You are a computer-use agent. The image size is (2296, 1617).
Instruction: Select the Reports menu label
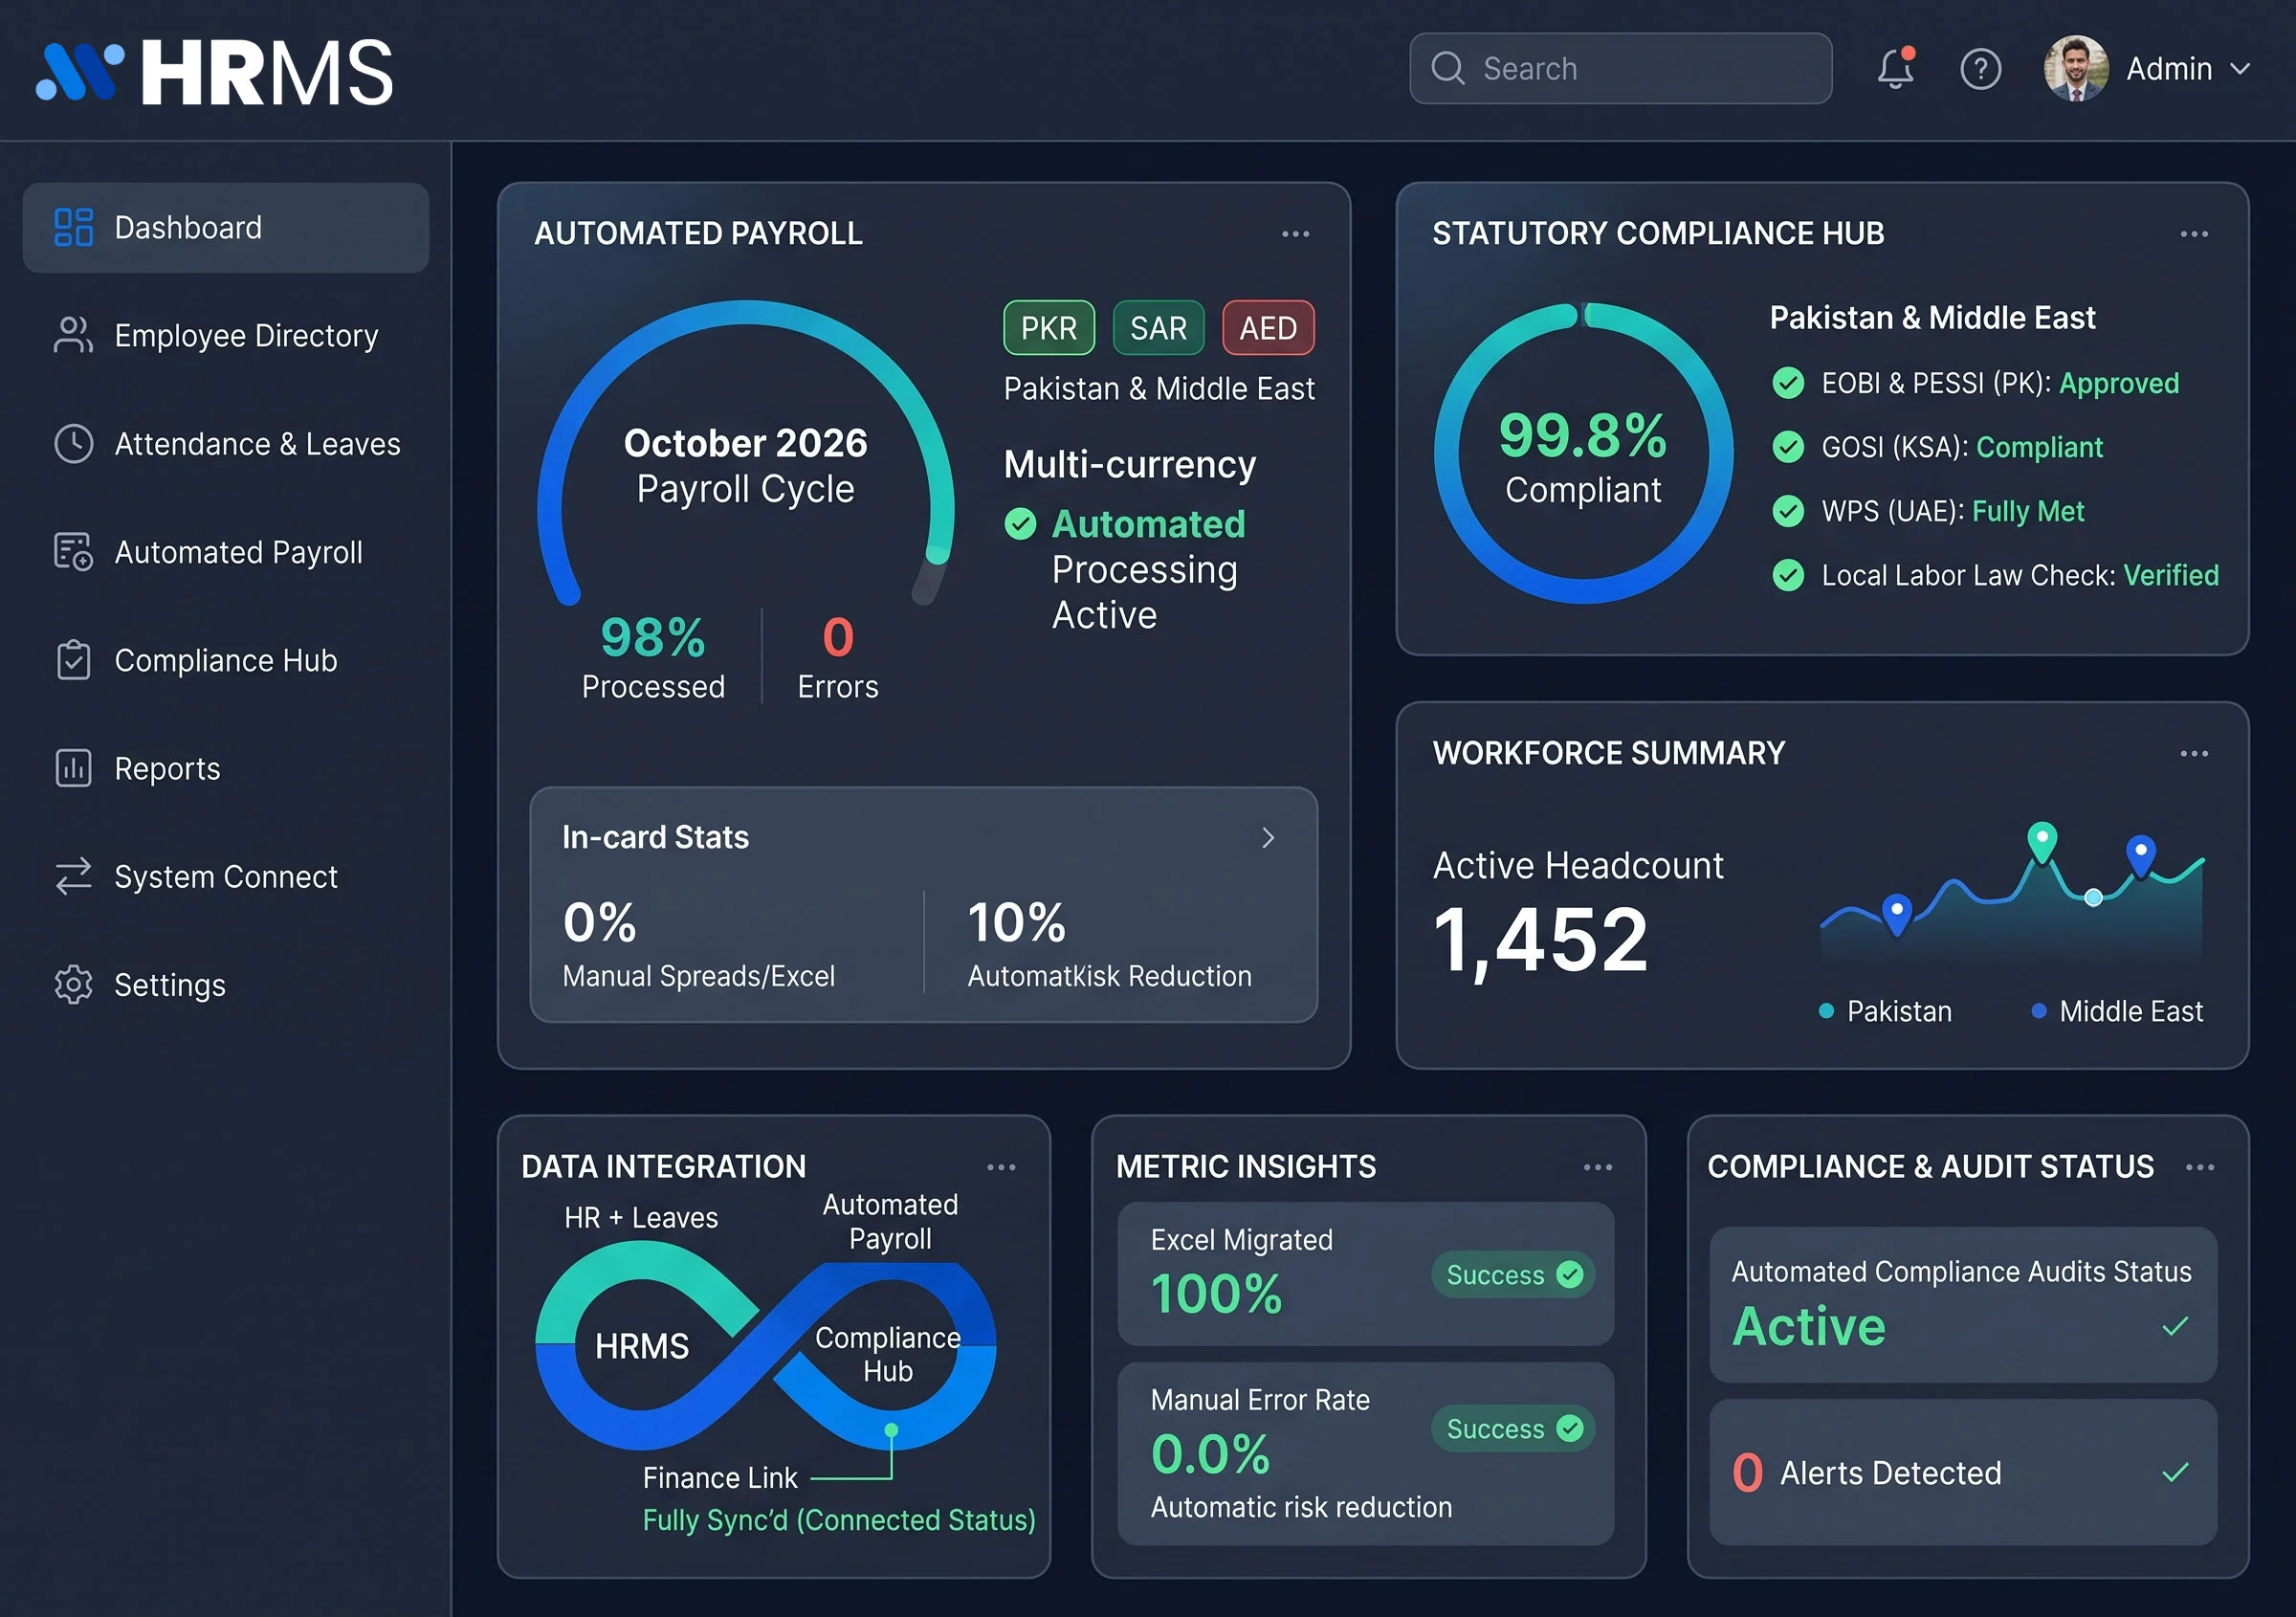point(167,768)
